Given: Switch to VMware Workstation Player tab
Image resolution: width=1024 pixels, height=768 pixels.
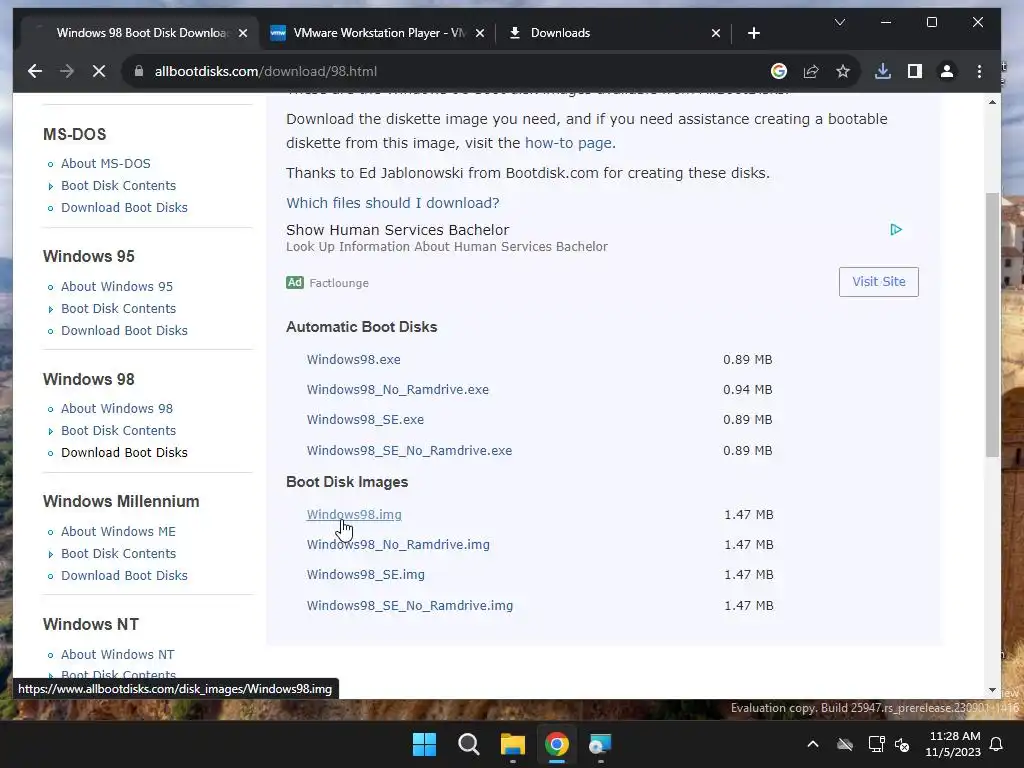Looking at the screenshot, I should (378, 33).
